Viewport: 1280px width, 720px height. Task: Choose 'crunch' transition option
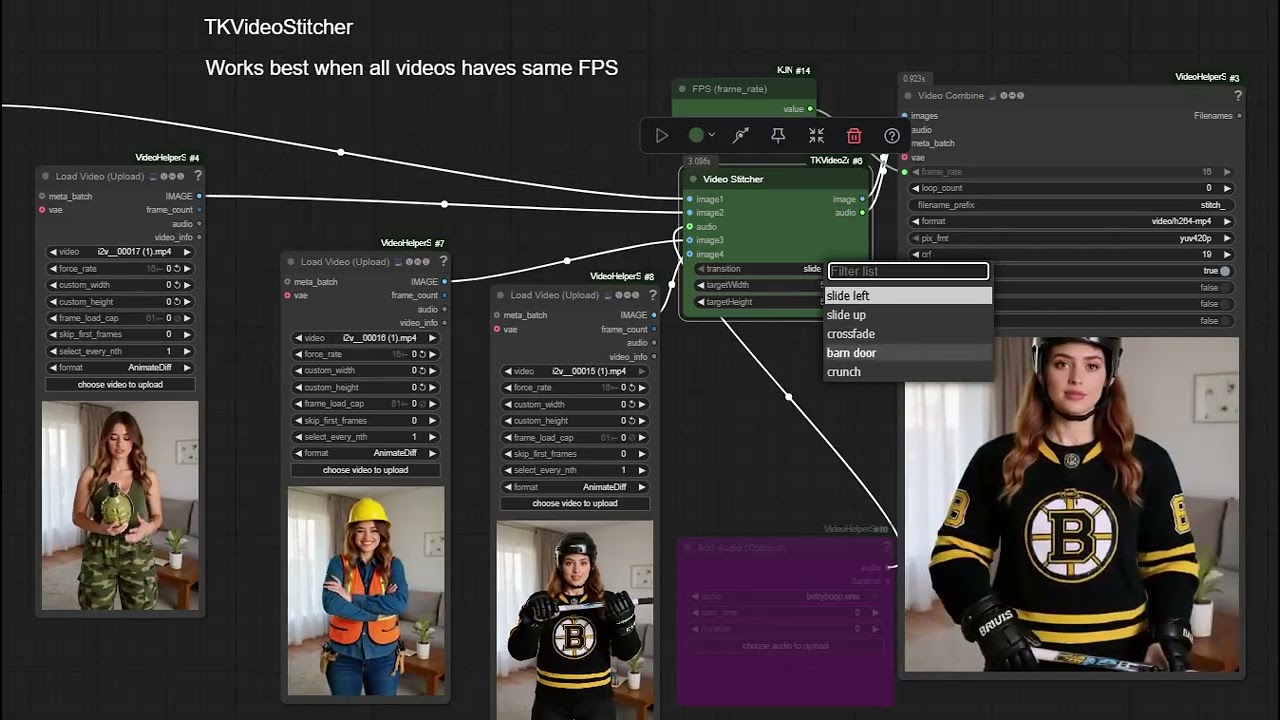[x=908, y=372]
